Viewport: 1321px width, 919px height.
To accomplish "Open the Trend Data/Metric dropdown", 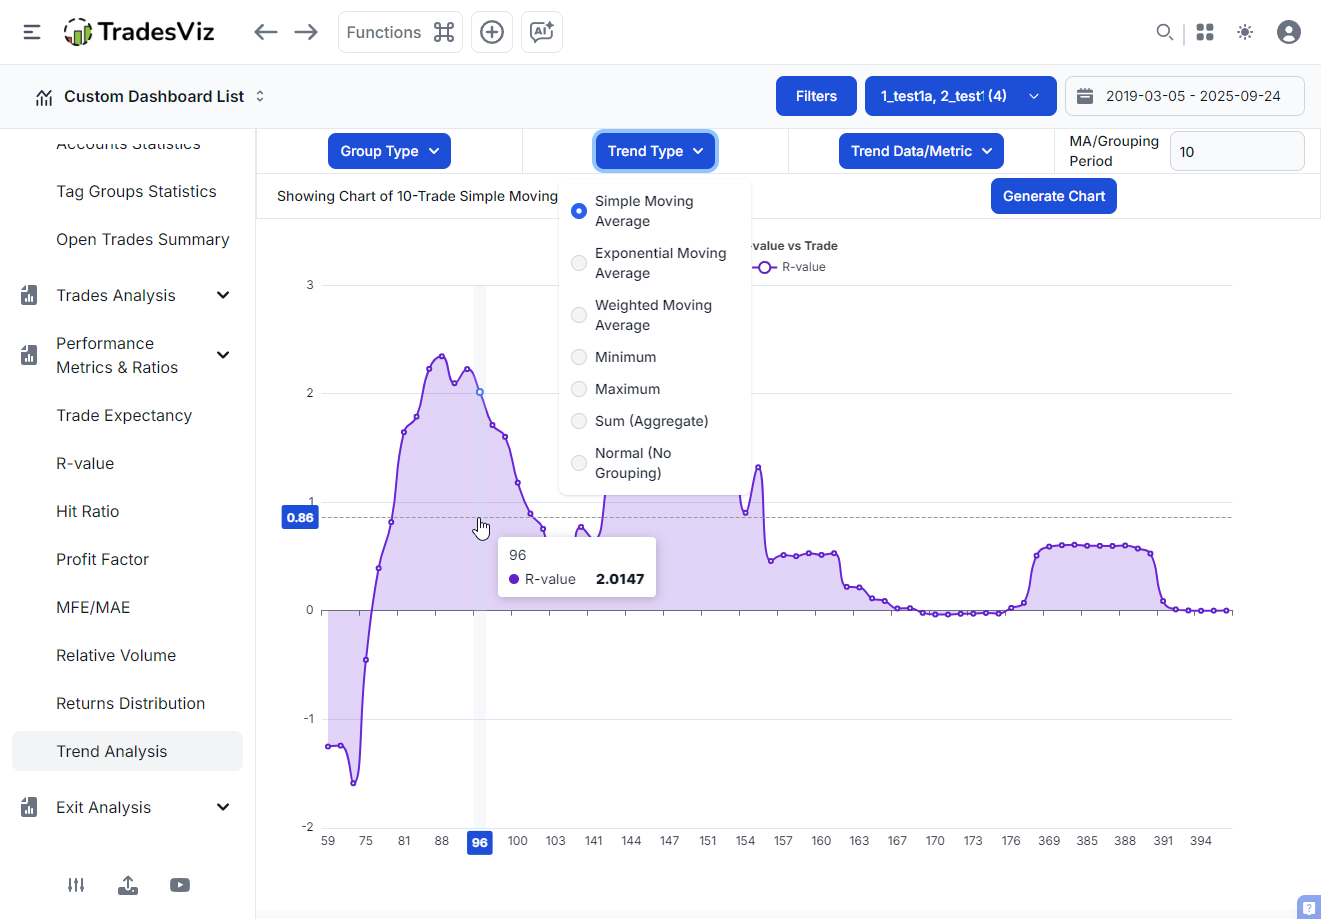I will pyautogui.click(x=921, y=151).
